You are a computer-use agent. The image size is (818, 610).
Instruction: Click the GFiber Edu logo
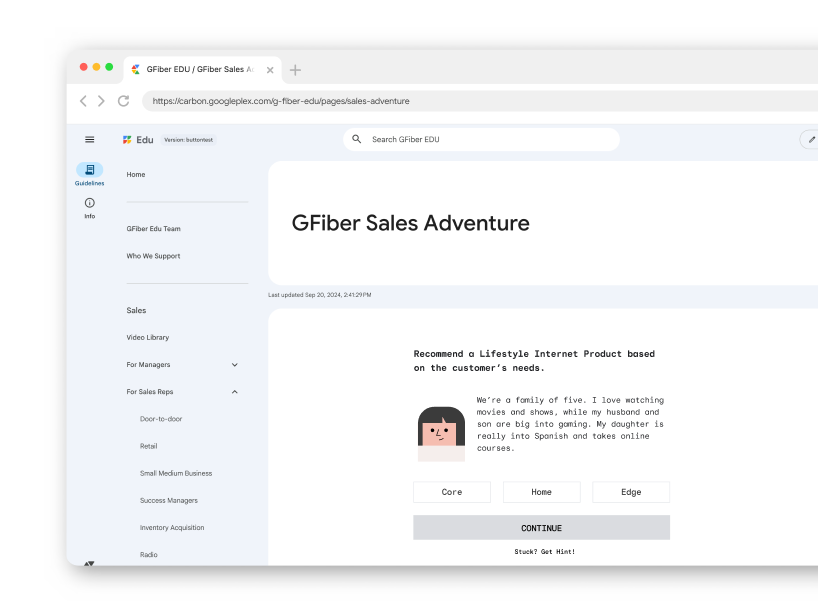138,140
